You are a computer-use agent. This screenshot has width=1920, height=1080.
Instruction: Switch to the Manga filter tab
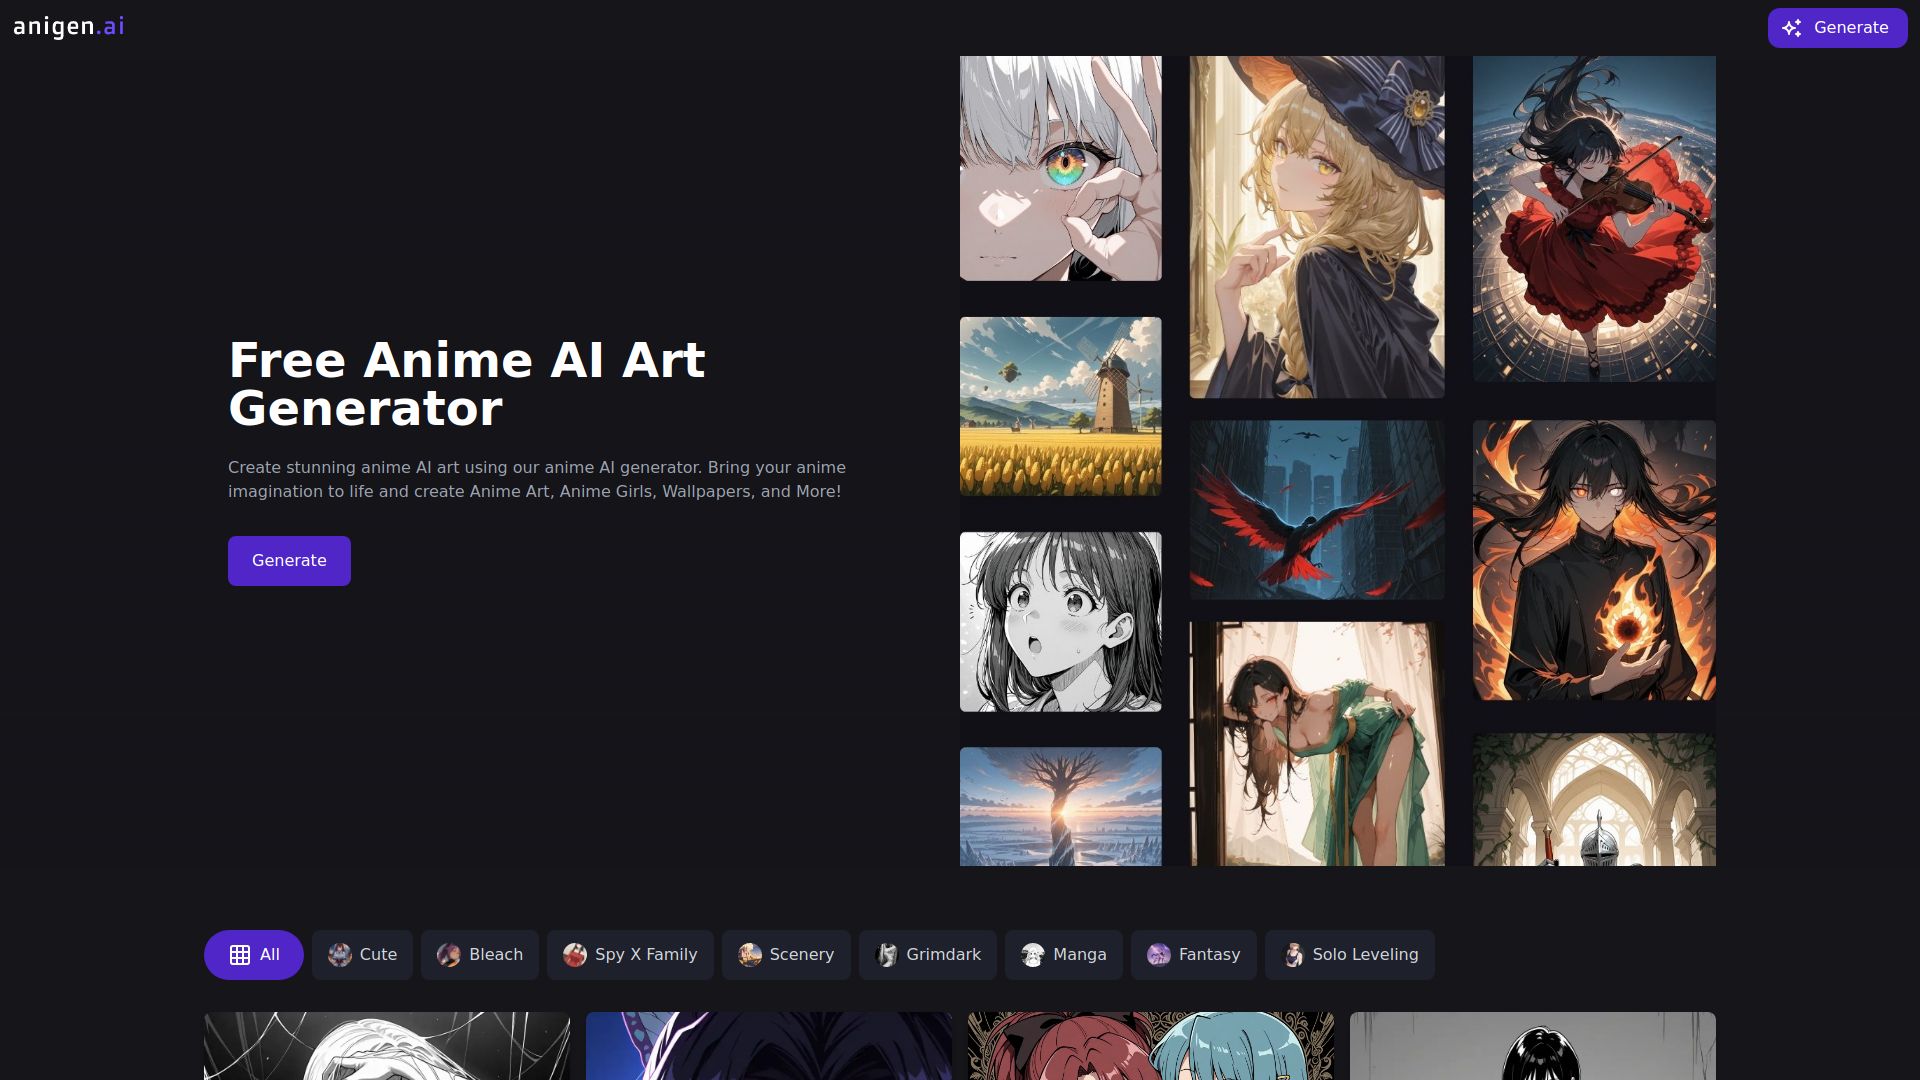point(1064,954)
